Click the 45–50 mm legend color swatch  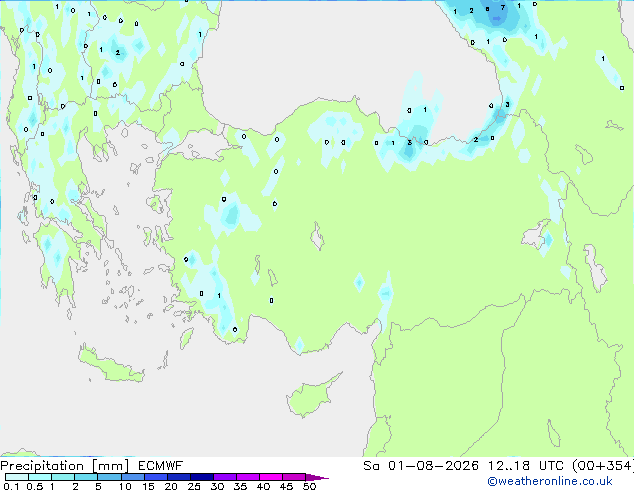coord(294,477)
